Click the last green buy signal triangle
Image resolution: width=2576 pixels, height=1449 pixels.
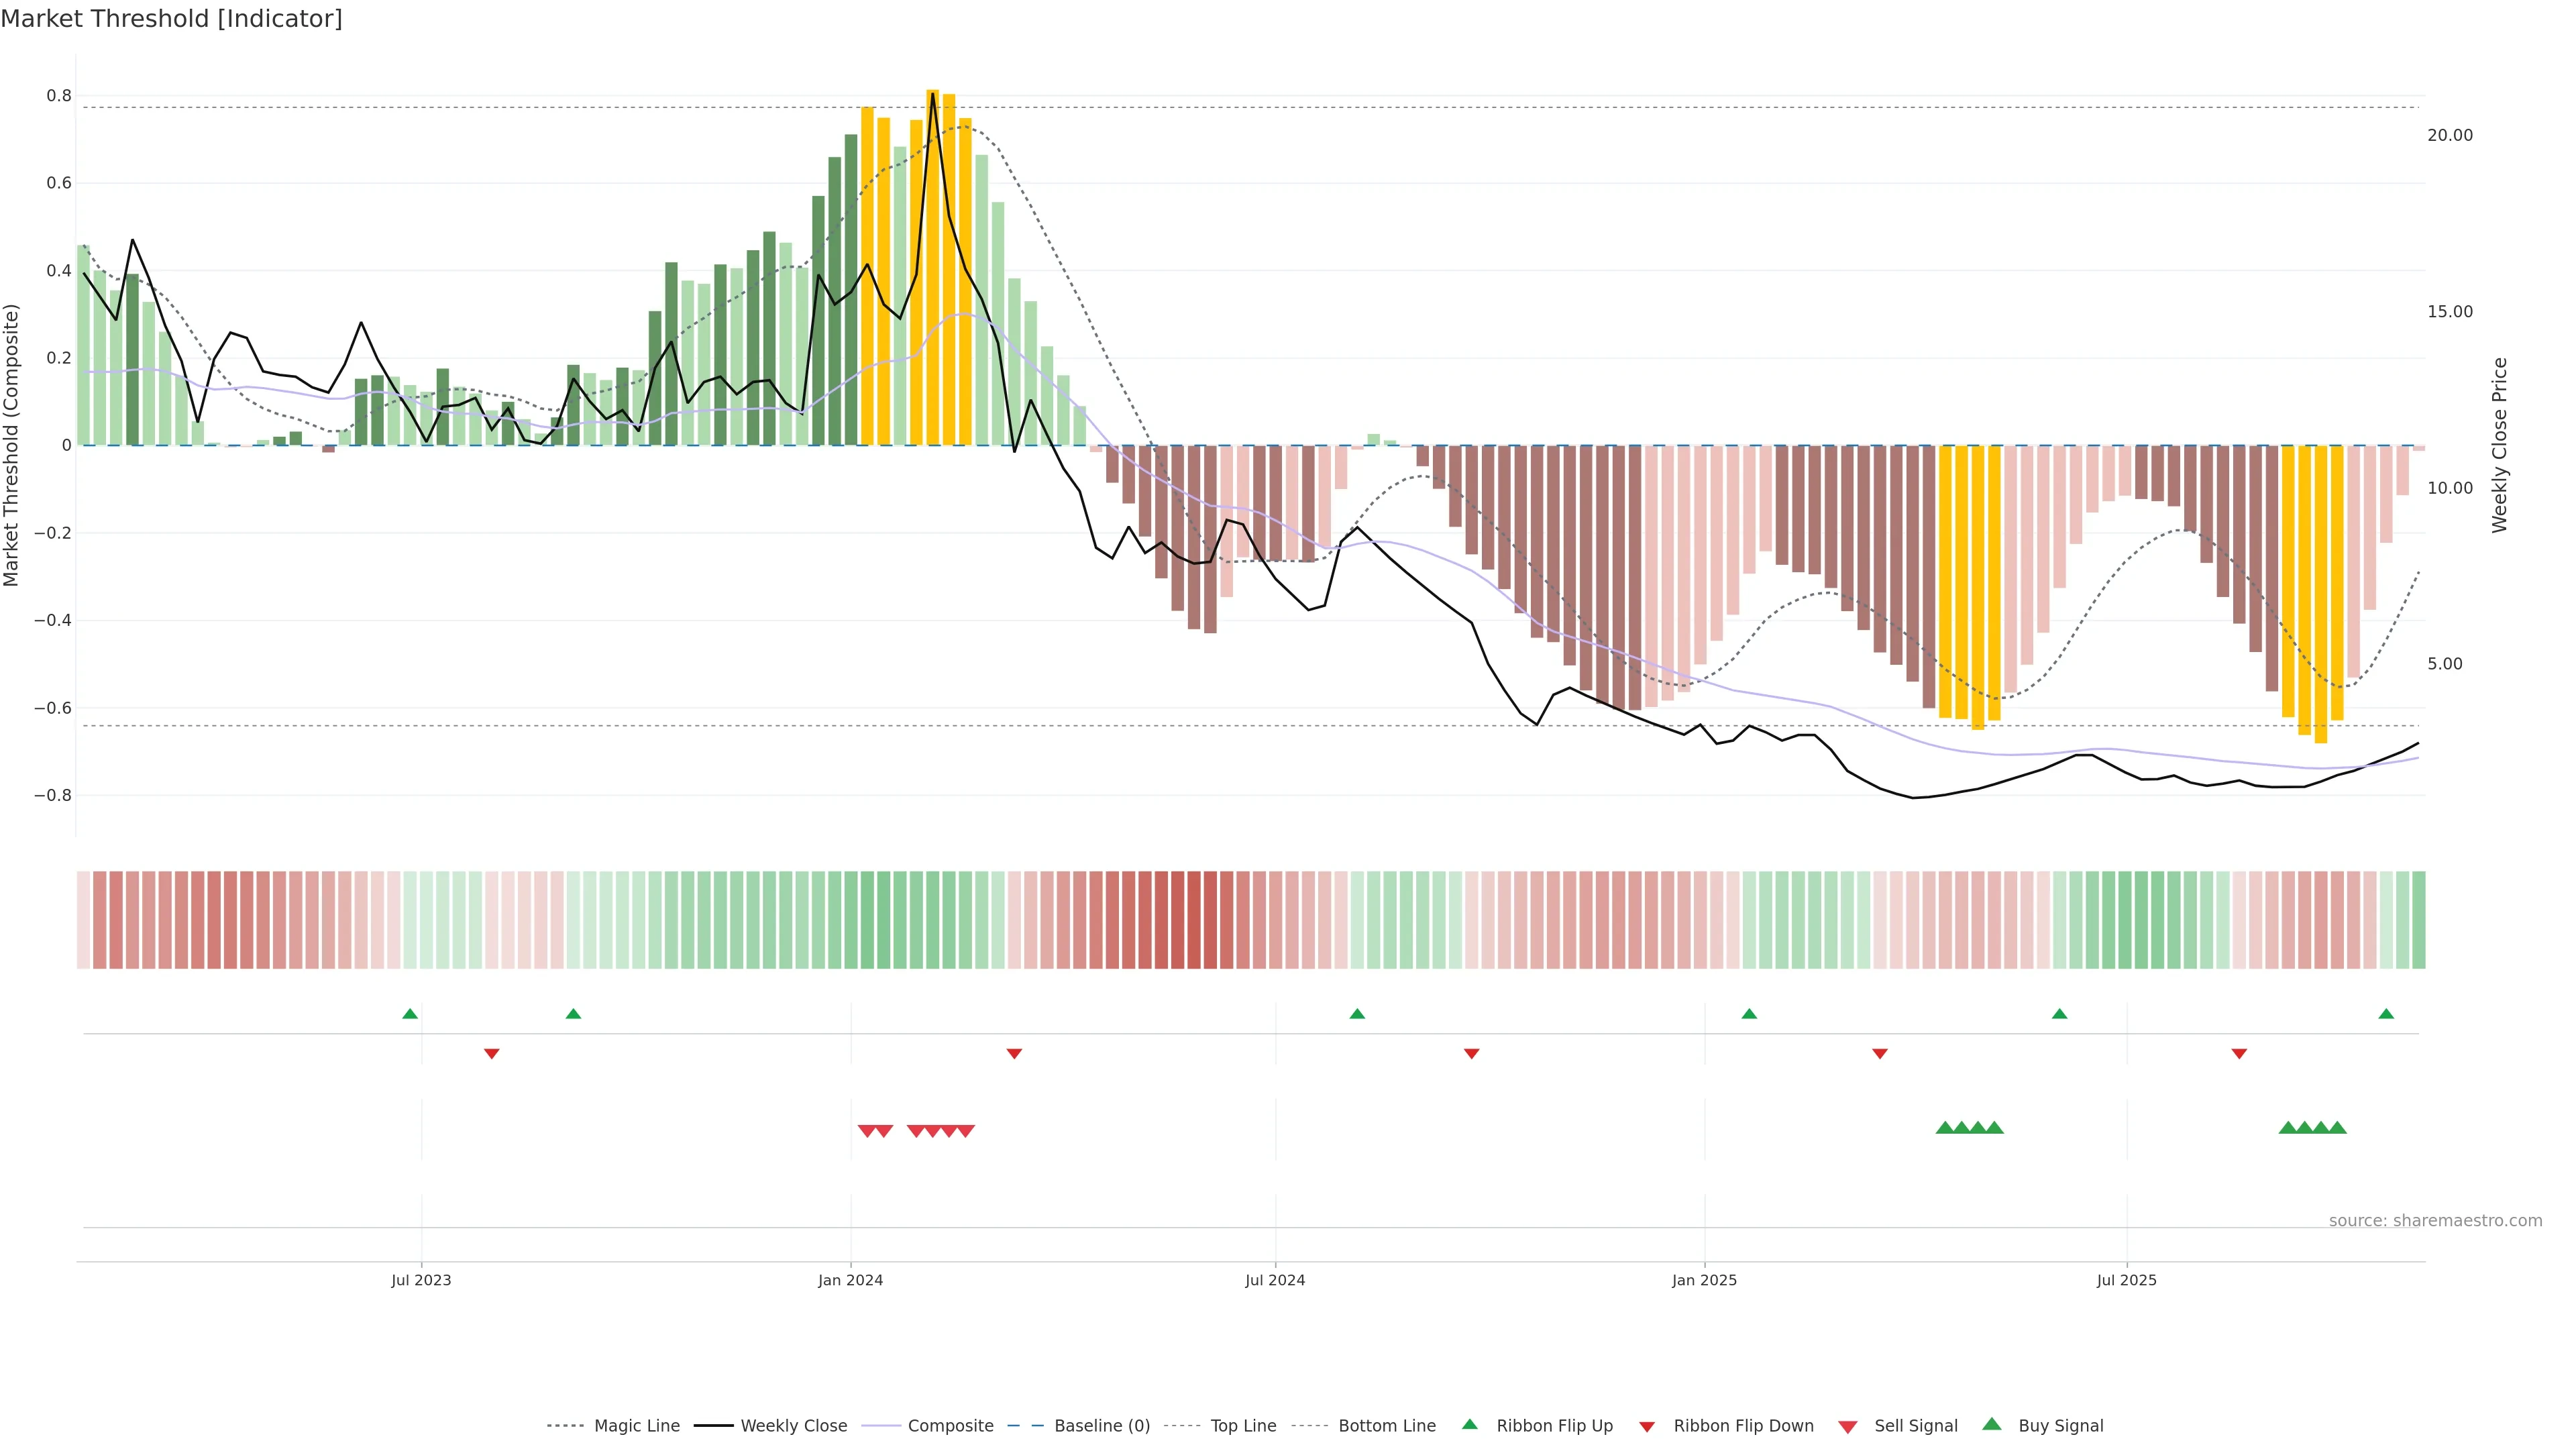pos(2337,1128)
